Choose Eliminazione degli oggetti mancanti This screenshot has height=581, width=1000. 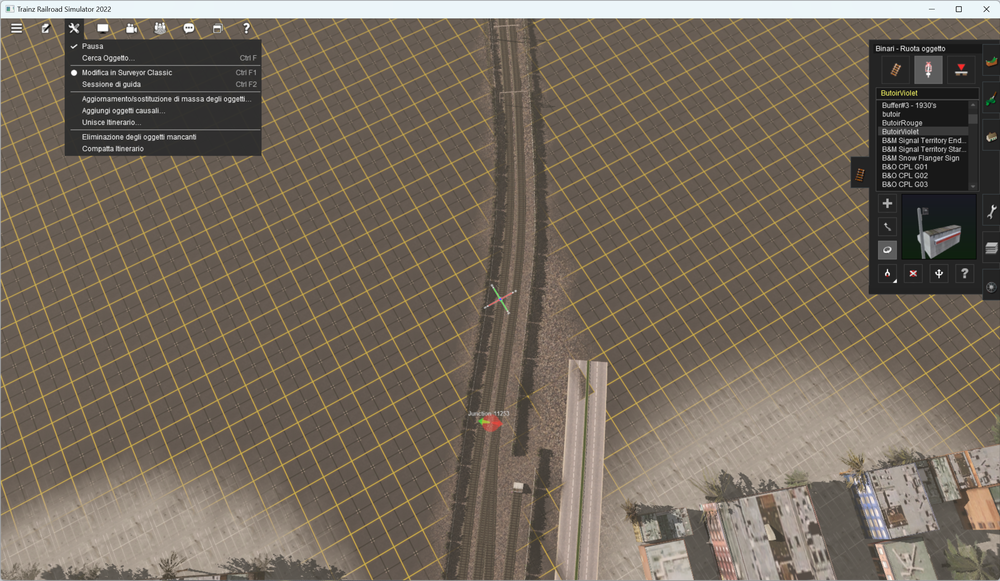(163, 137)
